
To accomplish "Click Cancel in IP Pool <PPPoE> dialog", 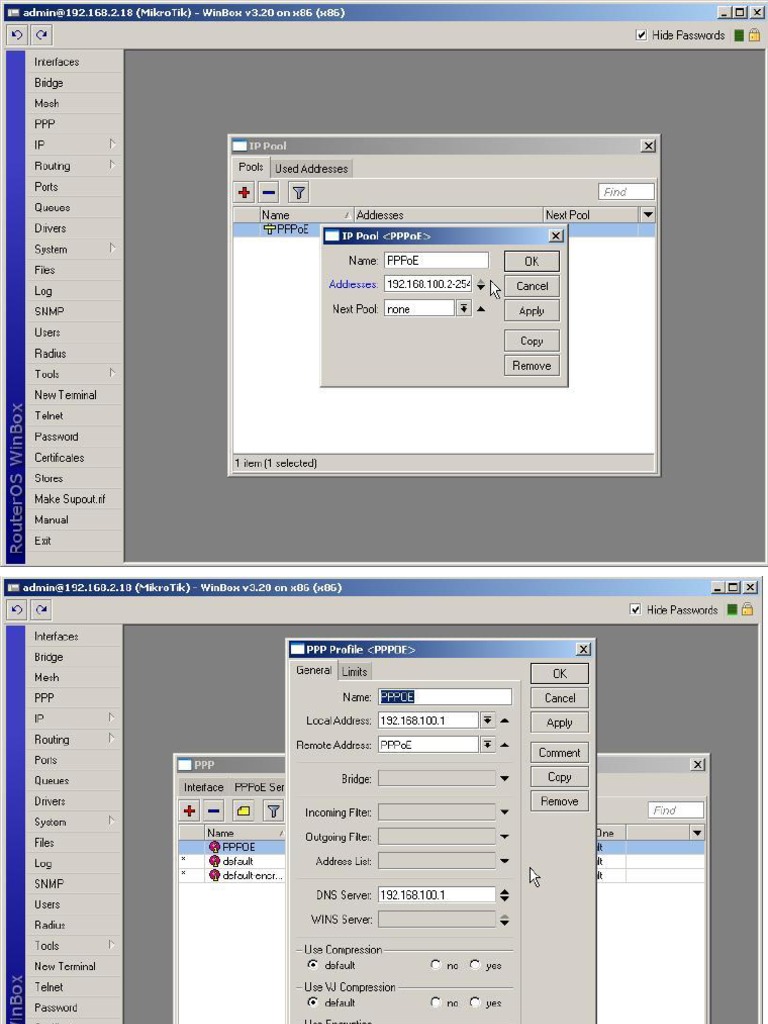I will [x=532, y=286].
